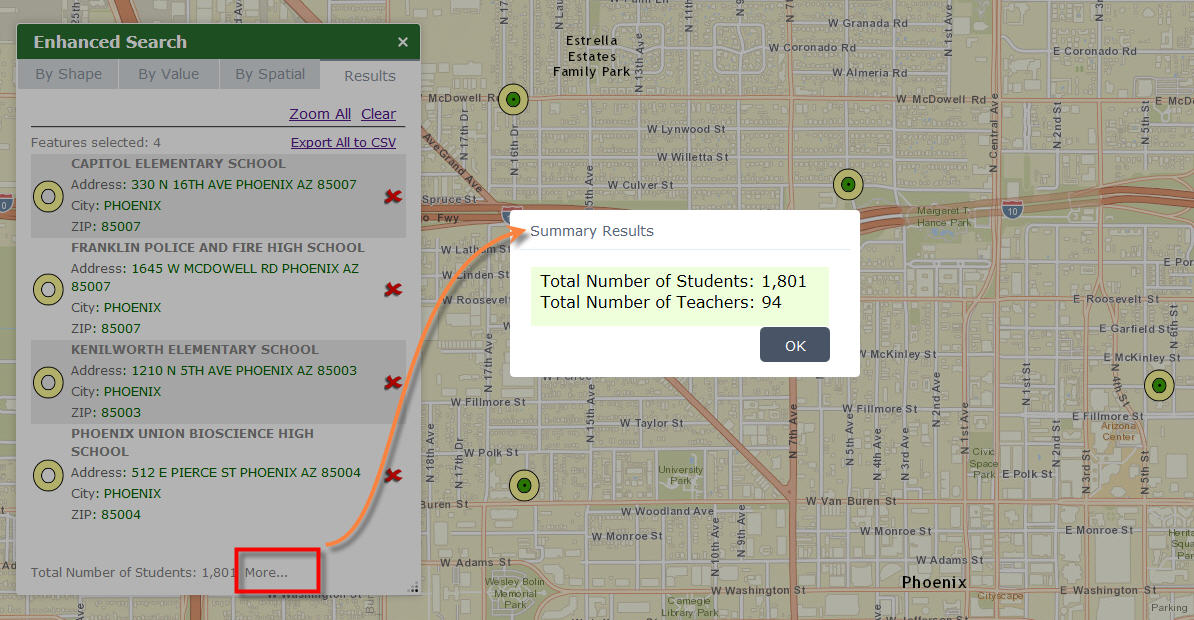This screenshot has width=1194, height=620.
Task: Click Estrella Estates Family Park map label
Action: 592,56
